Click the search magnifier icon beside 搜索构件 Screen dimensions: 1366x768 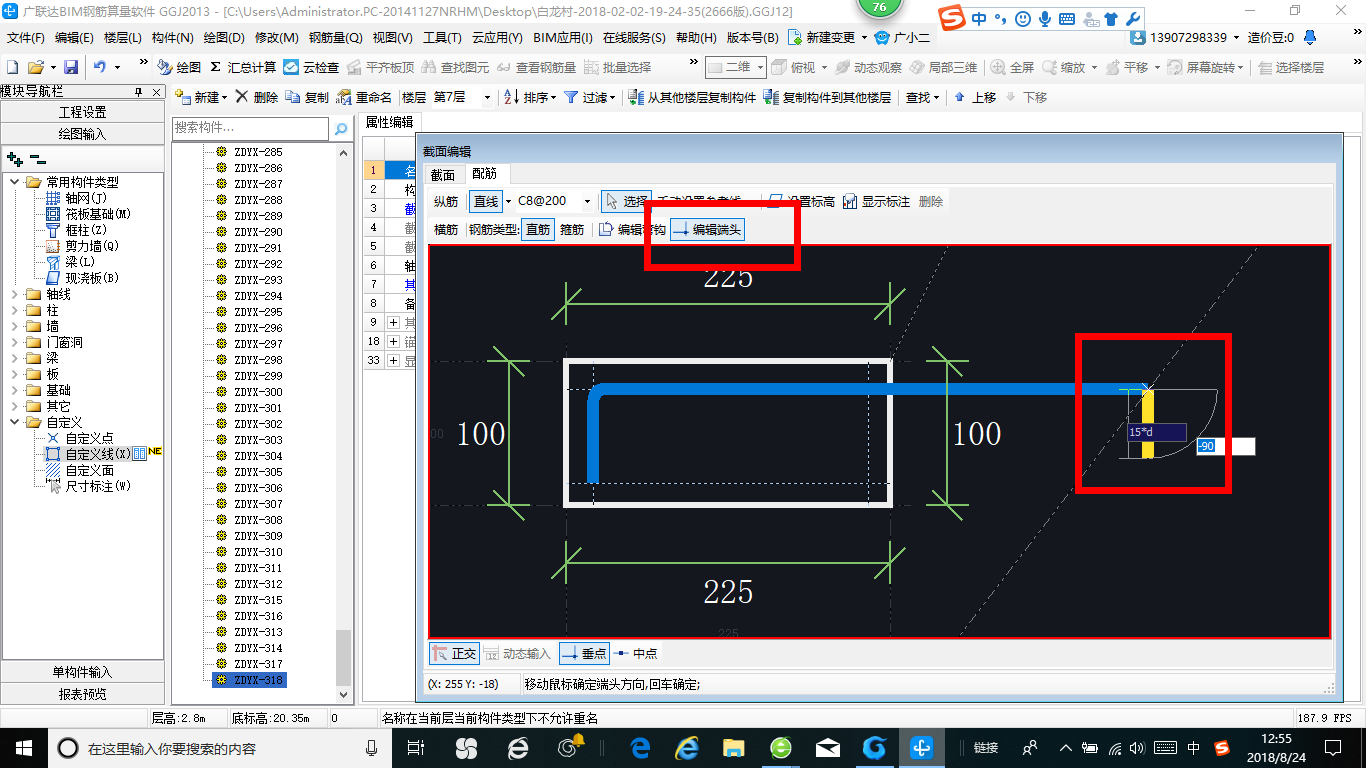[x=341, y=128]
